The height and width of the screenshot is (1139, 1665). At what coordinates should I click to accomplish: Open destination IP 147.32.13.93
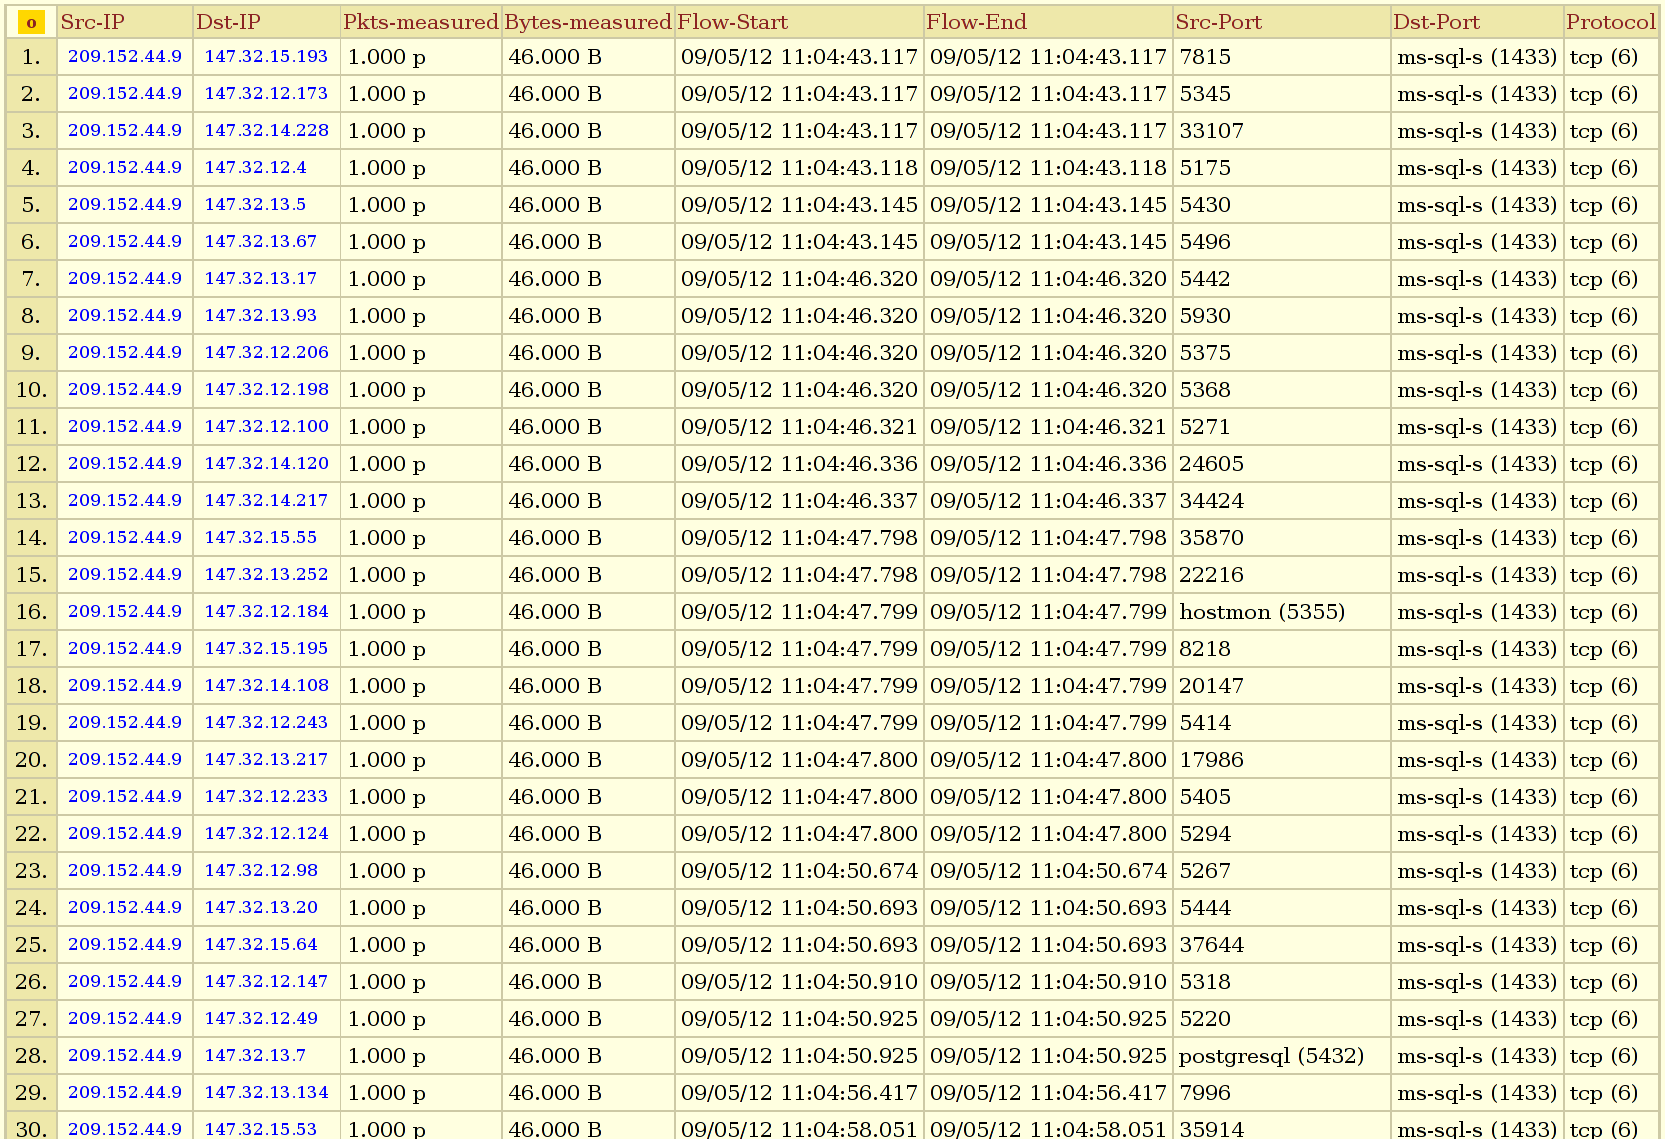coord(260,315)
